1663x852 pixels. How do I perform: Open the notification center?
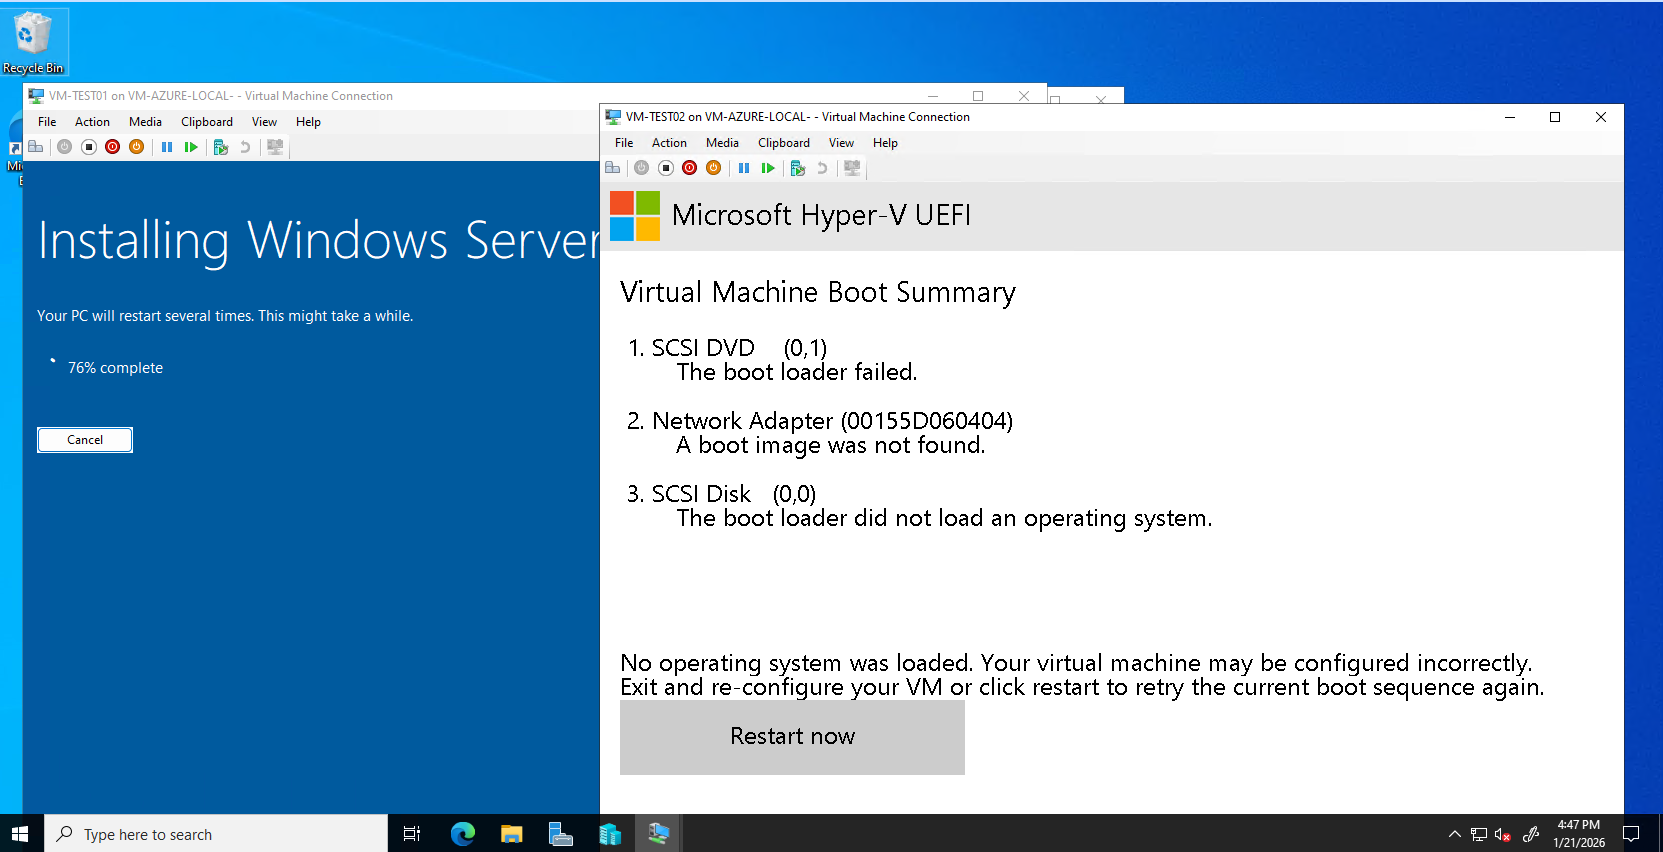[1631, 834]
